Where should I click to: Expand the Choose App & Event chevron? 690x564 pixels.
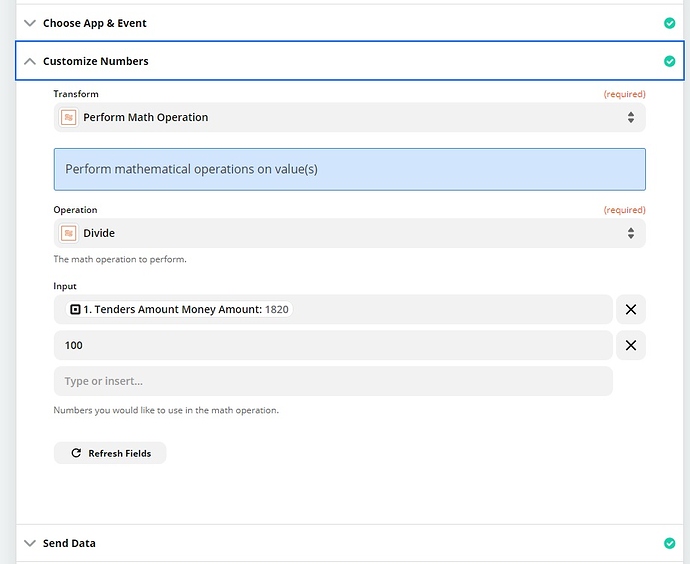coord(30,23)
